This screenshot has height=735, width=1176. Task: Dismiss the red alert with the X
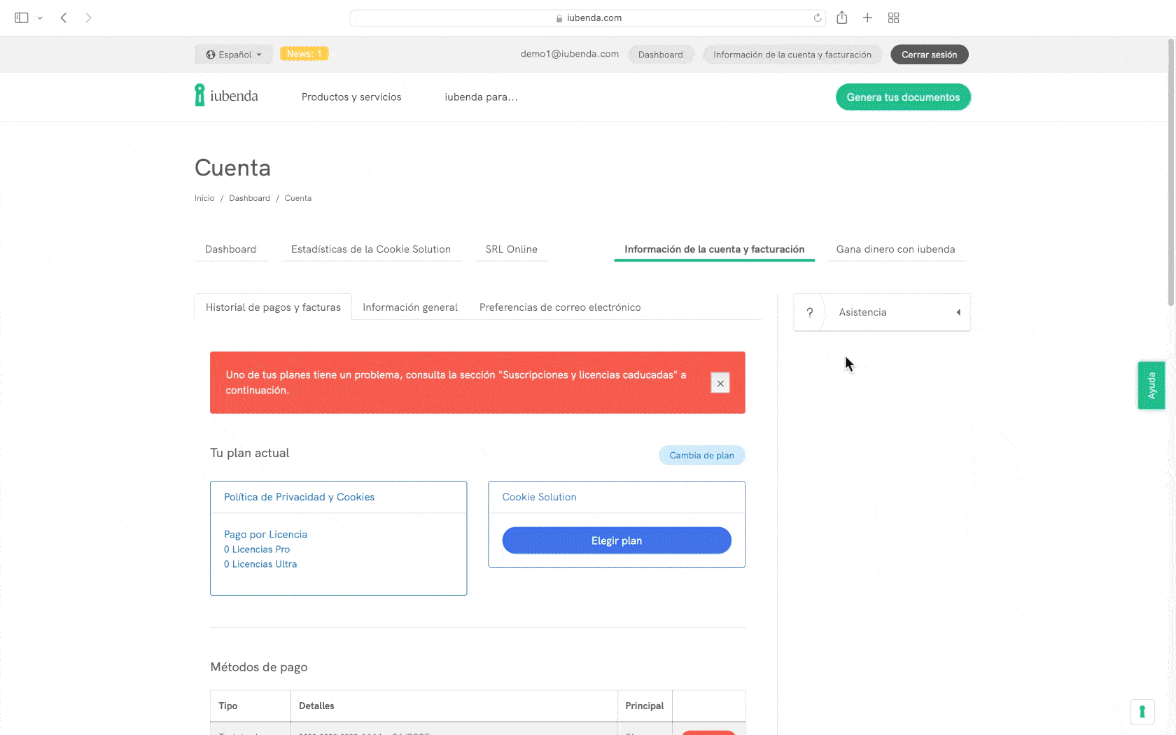720,383
